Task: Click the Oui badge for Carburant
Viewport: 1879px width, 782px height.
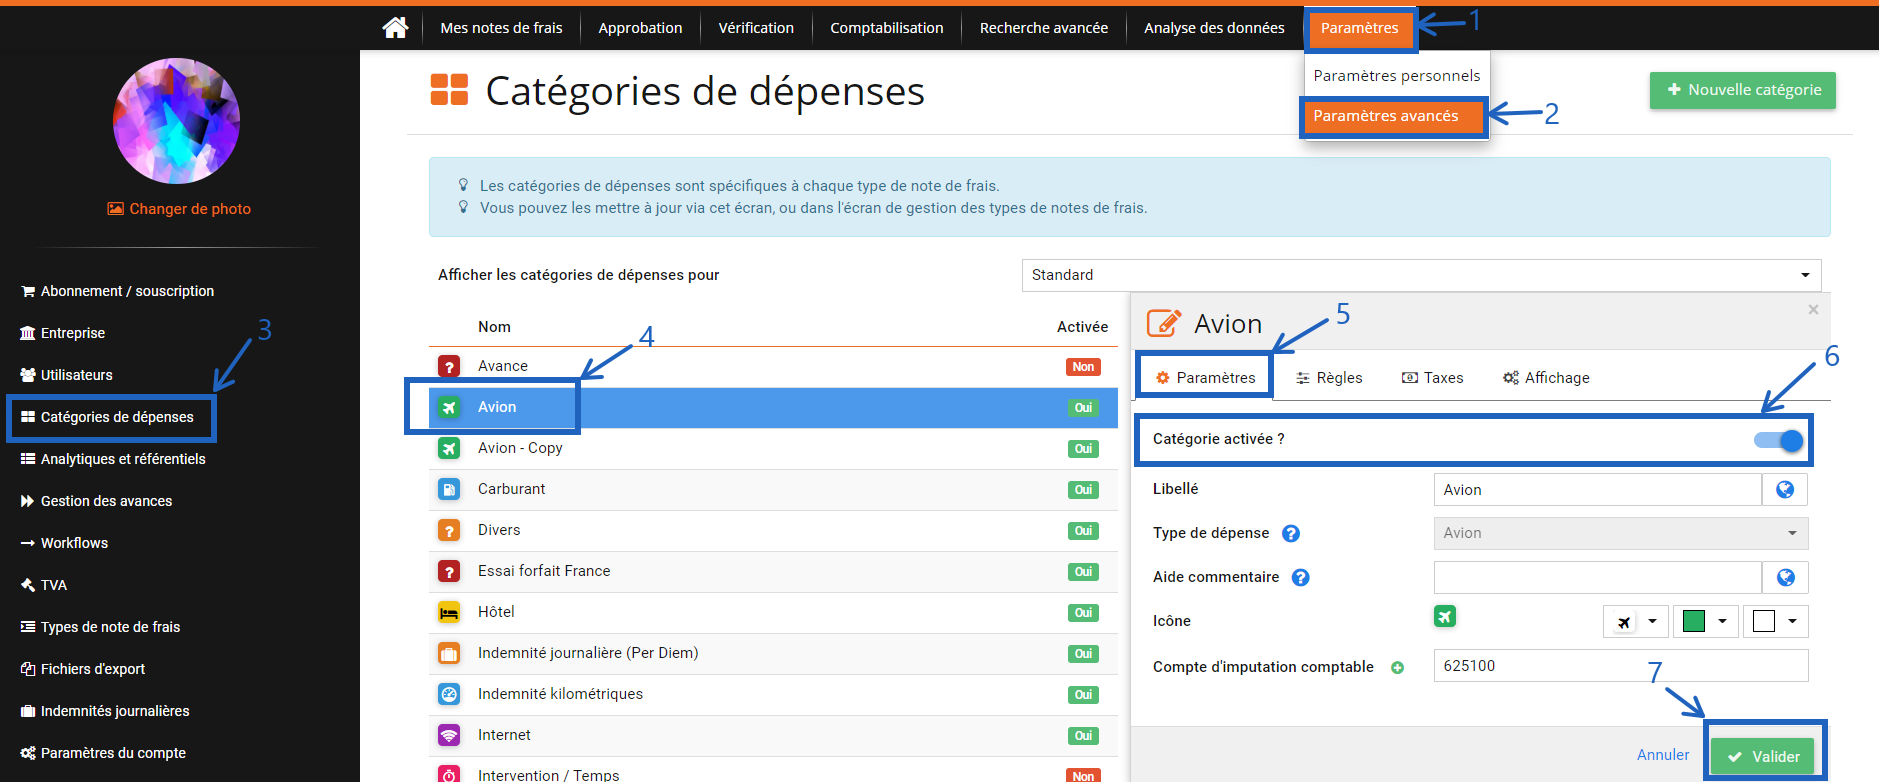Action: coord(1083,490)
